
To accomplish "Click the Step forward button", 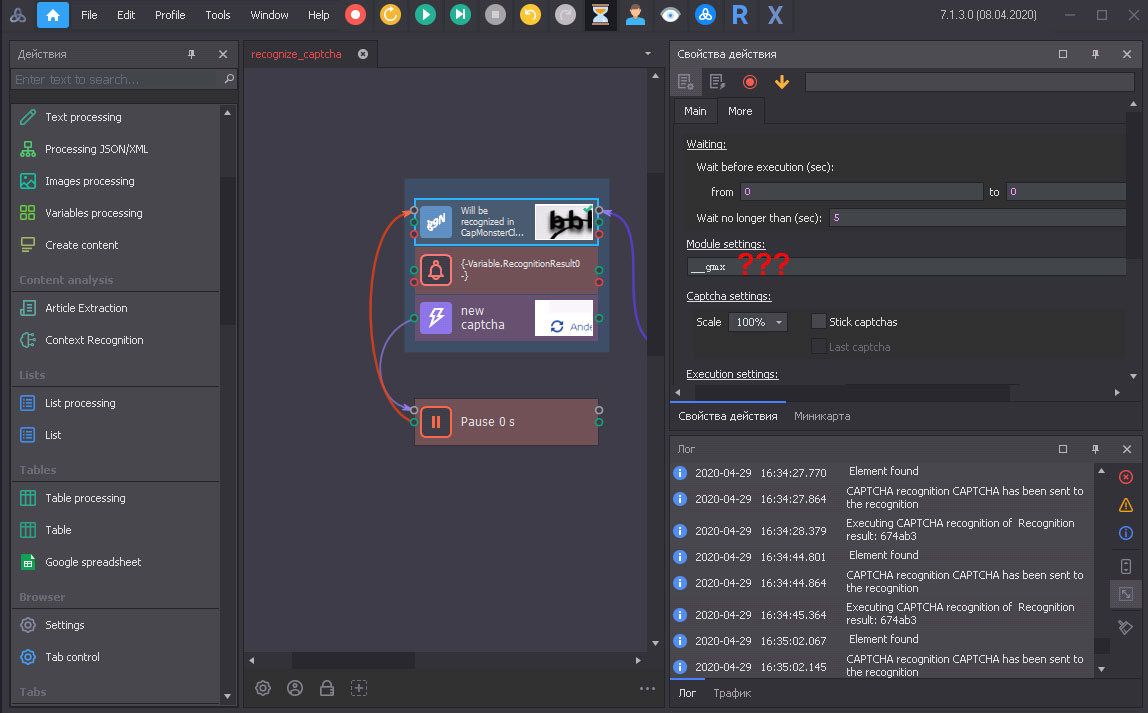I will point(460,15).
